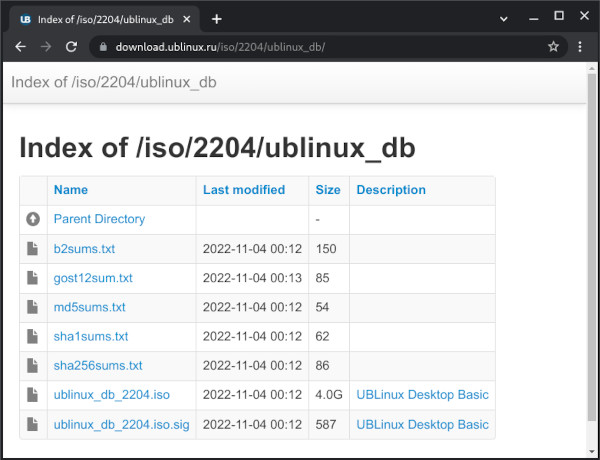Click the file icon beside b2sums.txt
600x460 pixels.
click(33, 249)
